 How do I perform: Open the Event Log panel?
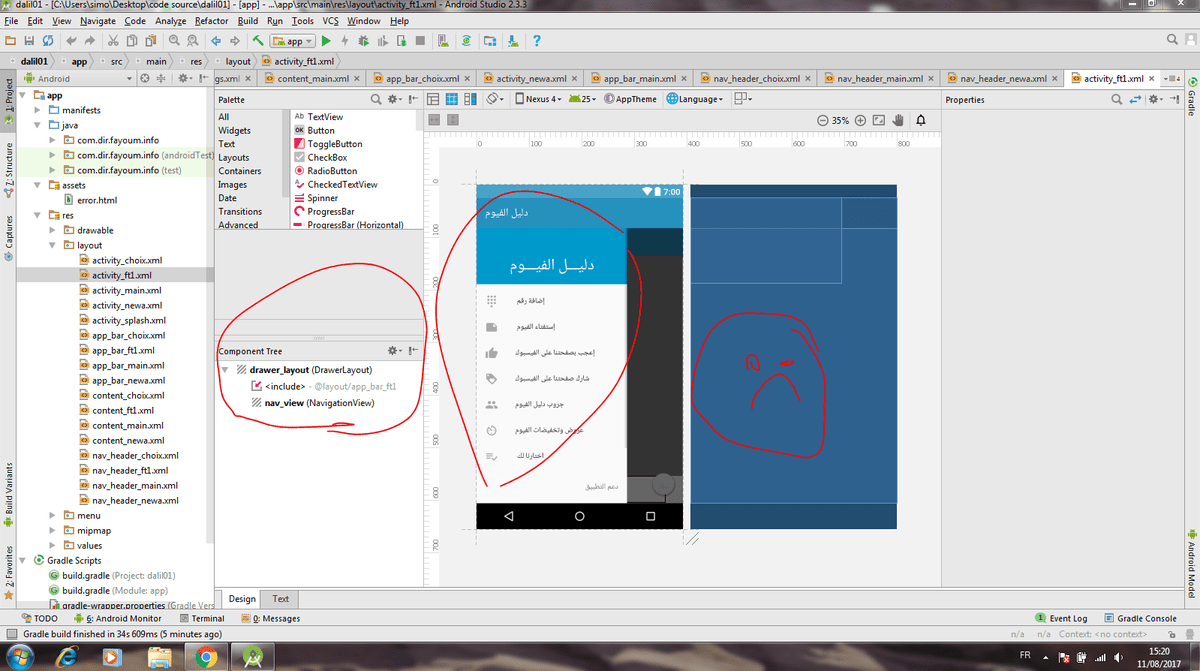pyautogui.click(x=1067, y=618)
